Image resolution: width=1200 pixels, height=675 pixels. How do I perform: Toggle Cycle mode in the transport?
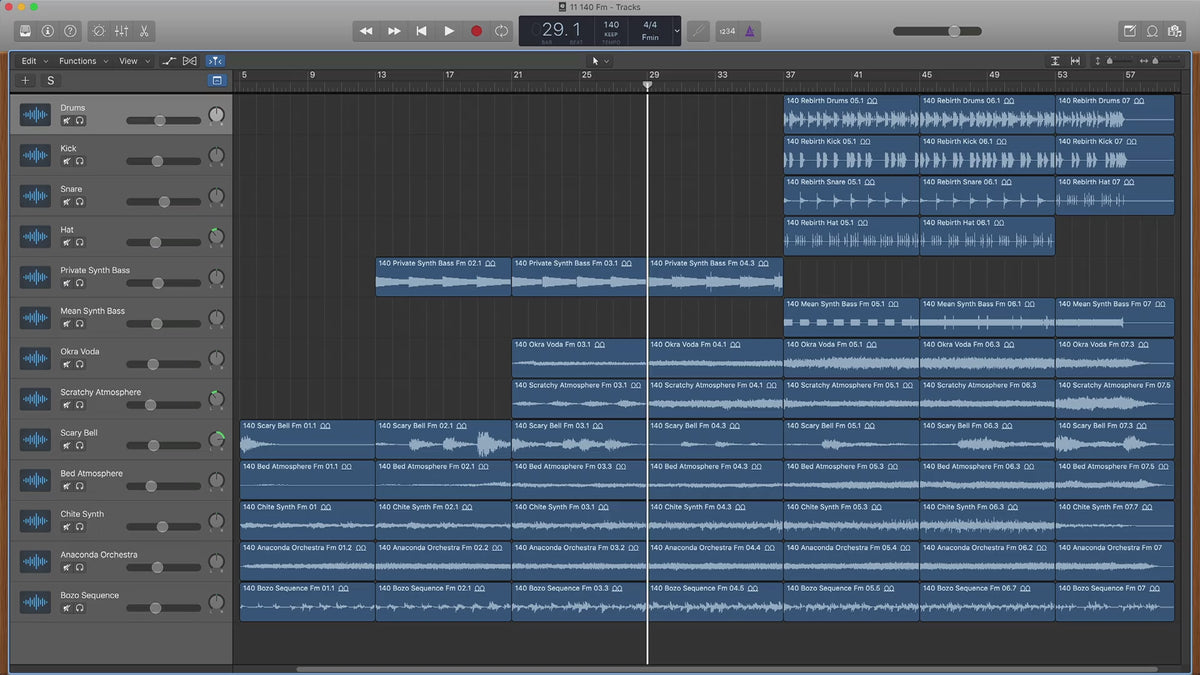coord(501,31)
